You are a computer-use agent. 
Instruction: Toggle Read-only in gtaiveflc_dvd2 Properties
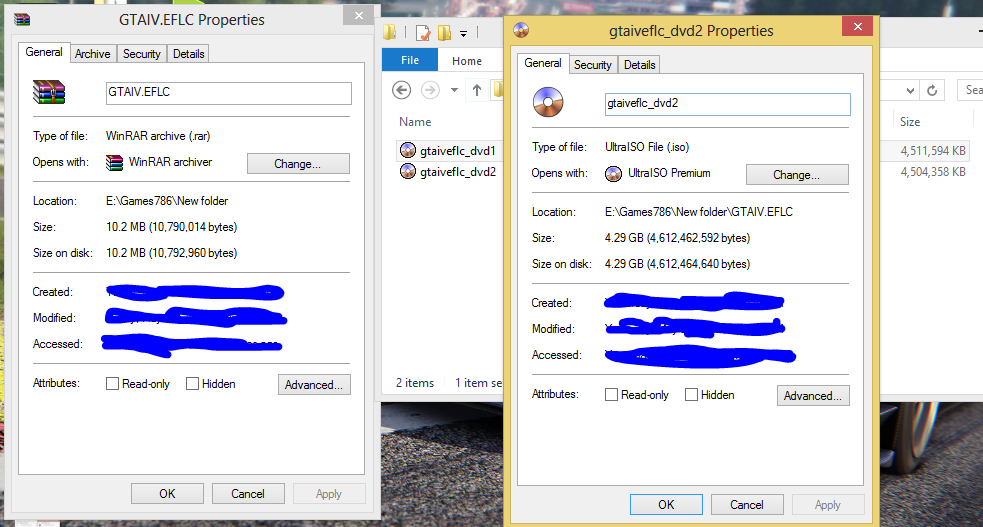click(611, 395)
